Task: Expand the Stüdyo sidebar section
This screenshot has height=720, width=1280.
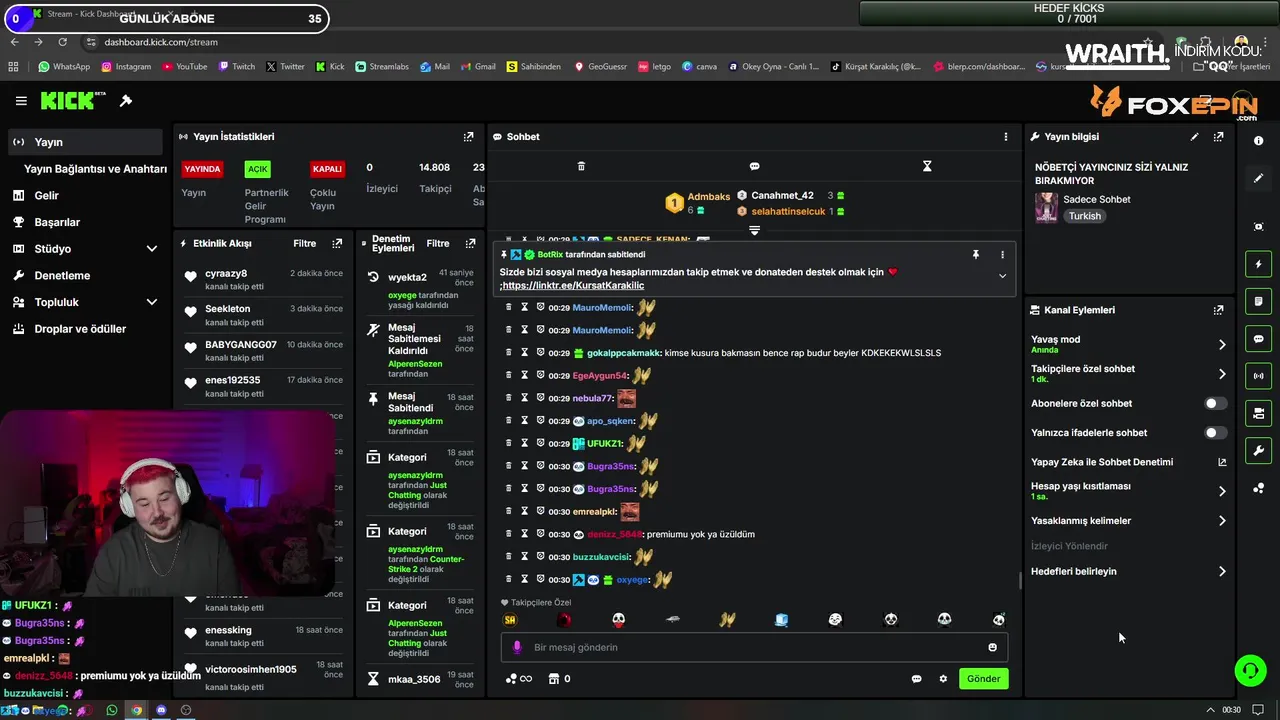Action: click(x=152, y=249)
